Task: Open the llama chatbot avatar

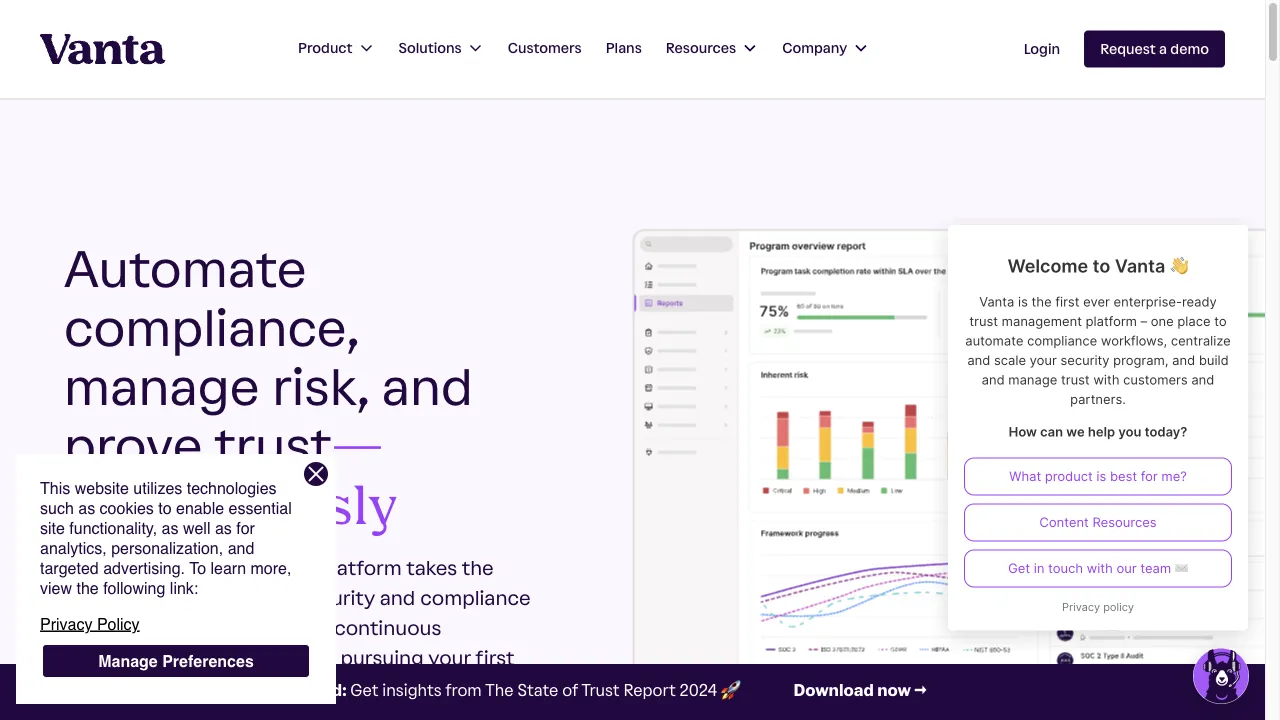Action: pyautogui.click(x=1221, y=676)
